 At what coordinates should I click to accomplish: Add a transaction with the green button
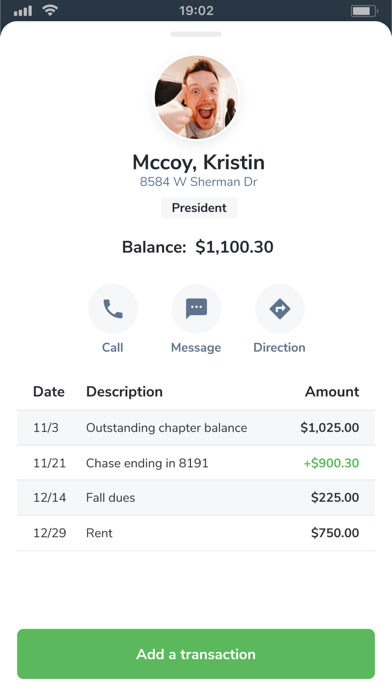pos(196,654)
